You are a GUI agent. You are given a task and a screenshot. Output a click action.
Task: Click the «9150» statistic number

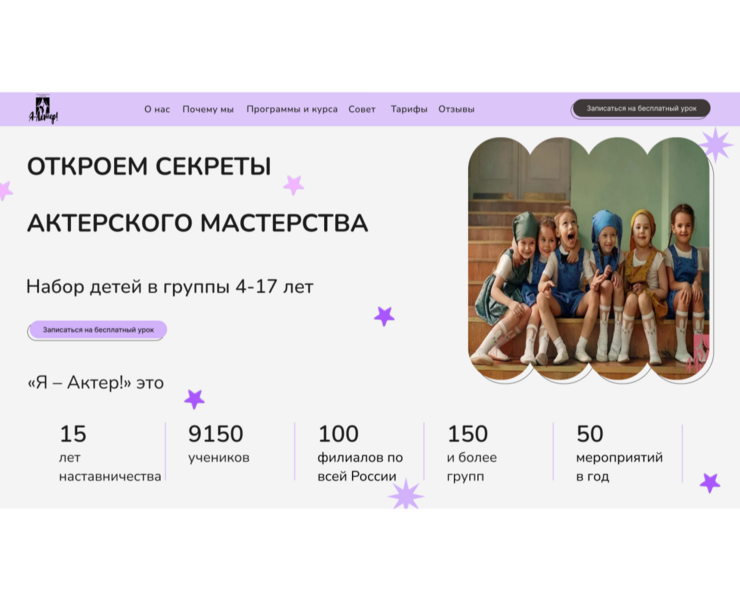point(216,433)
